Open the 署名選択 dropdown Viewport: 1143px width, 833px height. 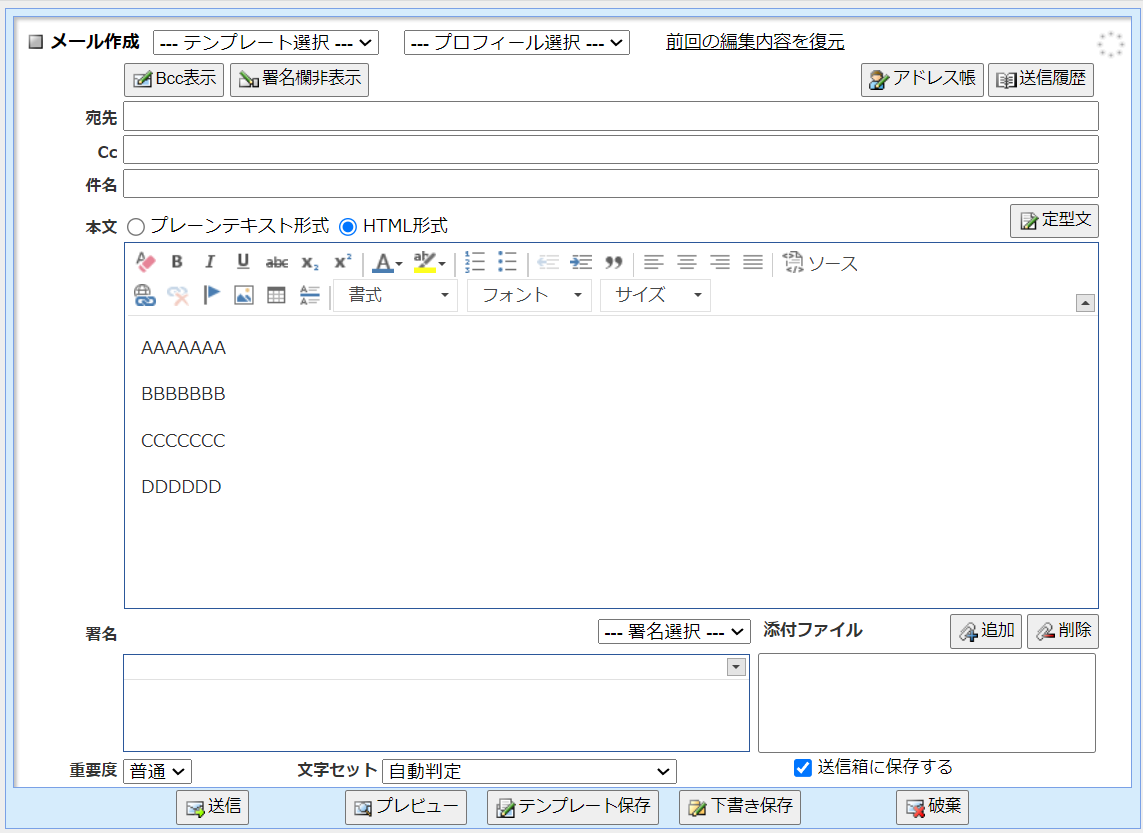point(674,631)
